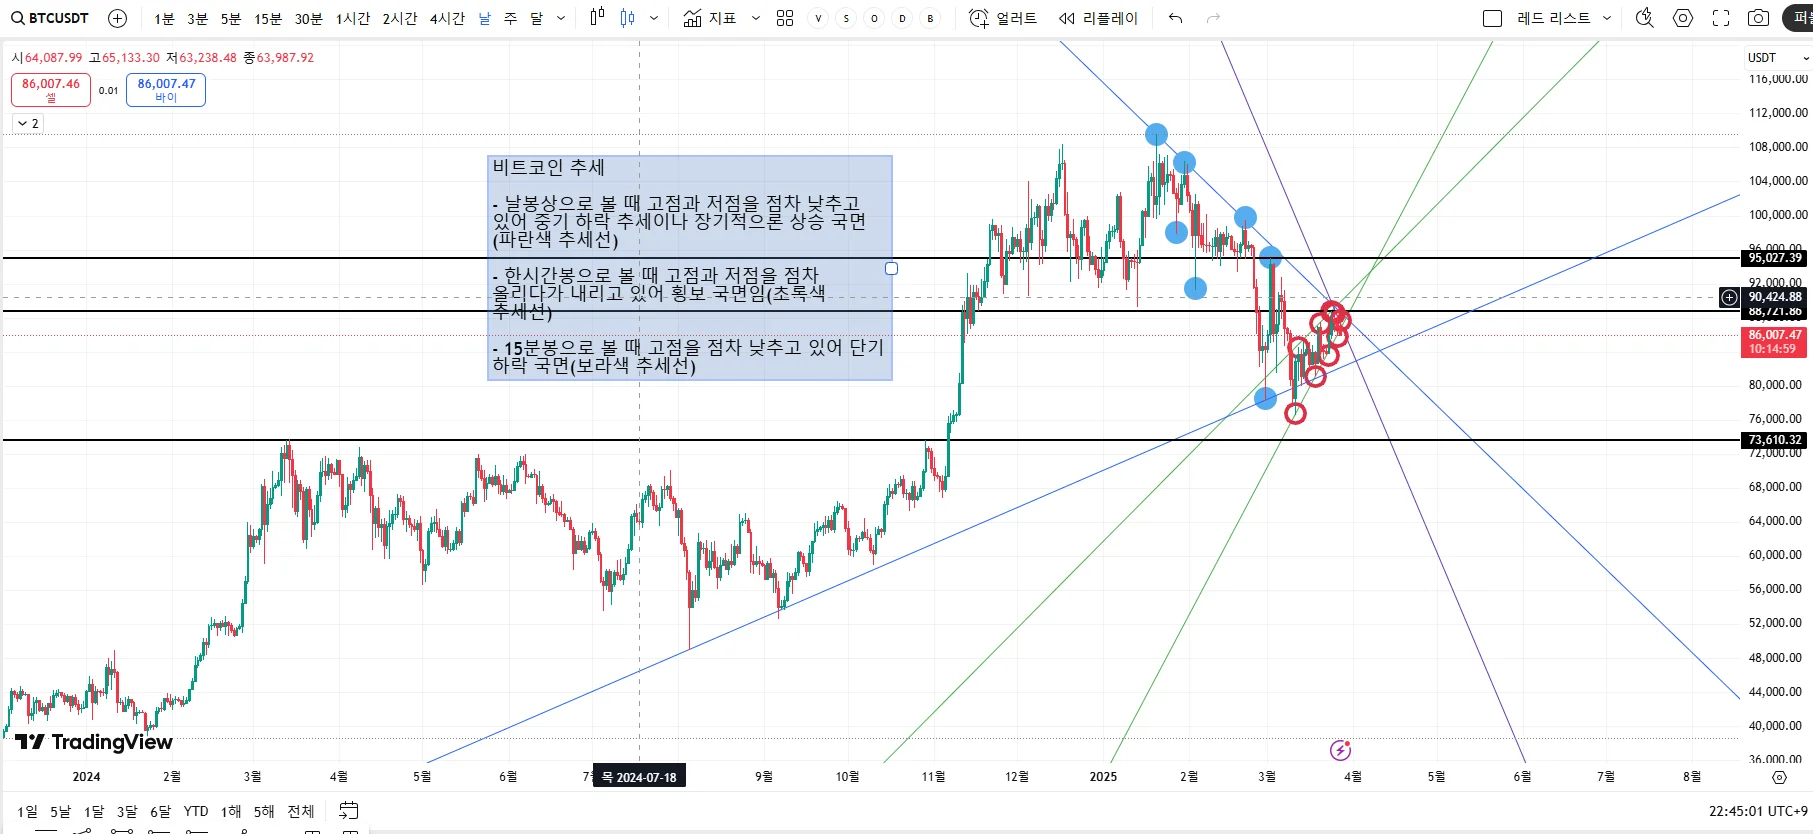Choose the 30분 timeframe
Viewport: 1813px width, 834px height.
point(308,18)
